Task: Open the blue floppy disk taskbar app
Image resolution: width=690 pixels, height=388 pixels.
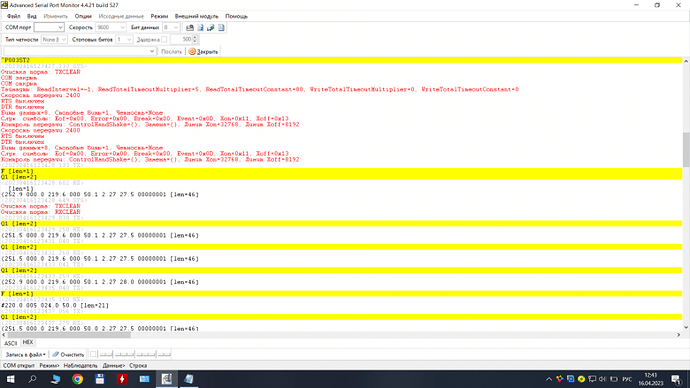Action: pos(100,379)
